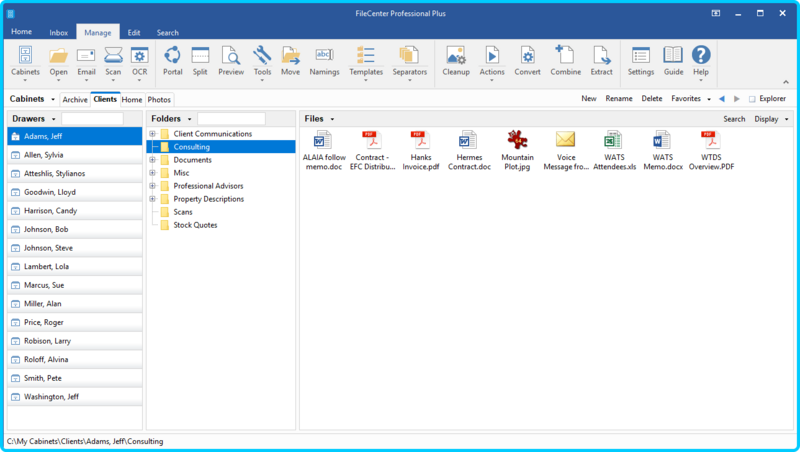Open the Preview tool

(x=231, y=61)
